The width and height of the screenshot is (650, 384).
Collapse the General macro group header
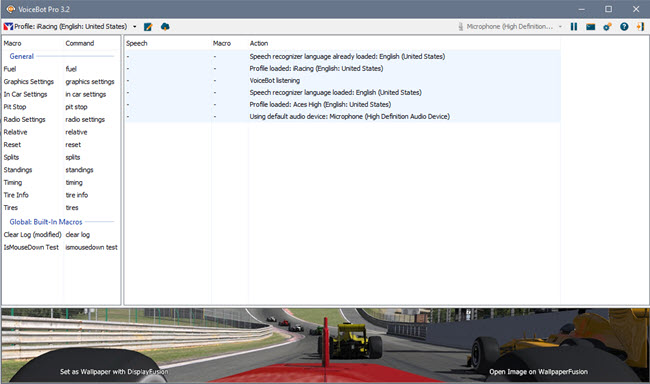coord(22,56)
